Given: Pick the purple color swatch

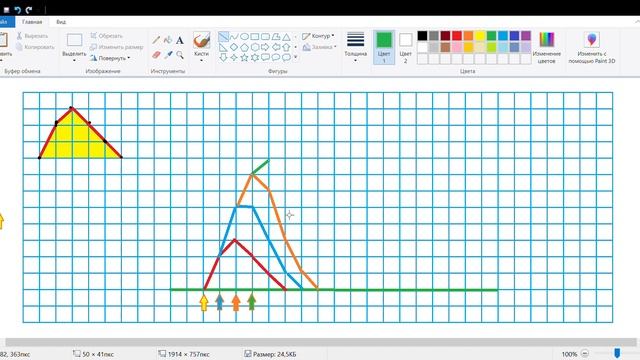Looking at the screenshot, I should coord(526,36).
